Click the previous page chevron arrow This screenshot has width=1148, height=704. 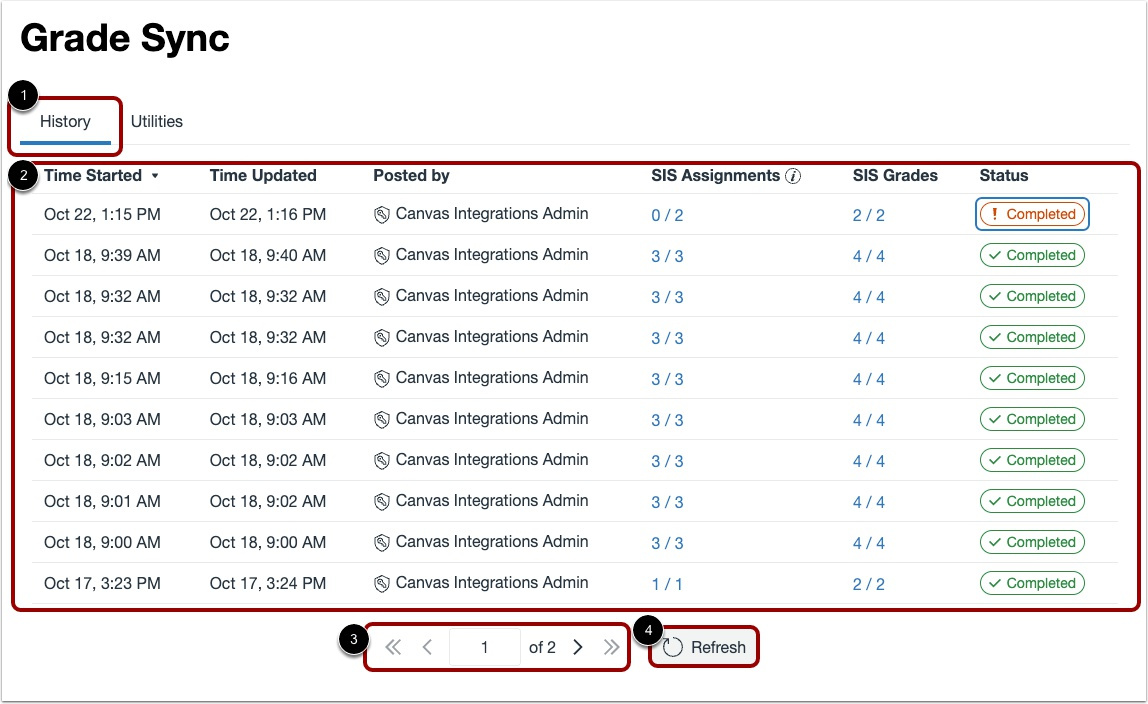(x=428, y=647)
